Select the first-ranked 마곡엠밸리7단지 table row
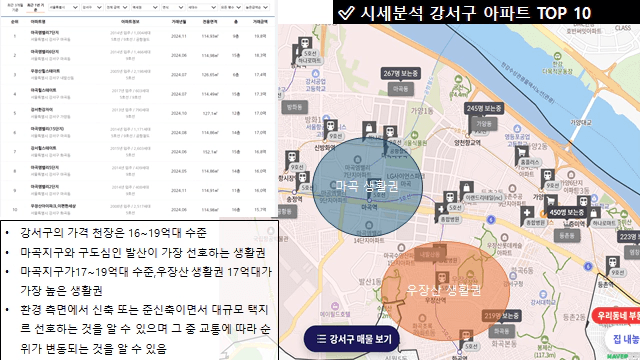Image resolution: width=640 pixels, height=360 pixels. point(138,36)
